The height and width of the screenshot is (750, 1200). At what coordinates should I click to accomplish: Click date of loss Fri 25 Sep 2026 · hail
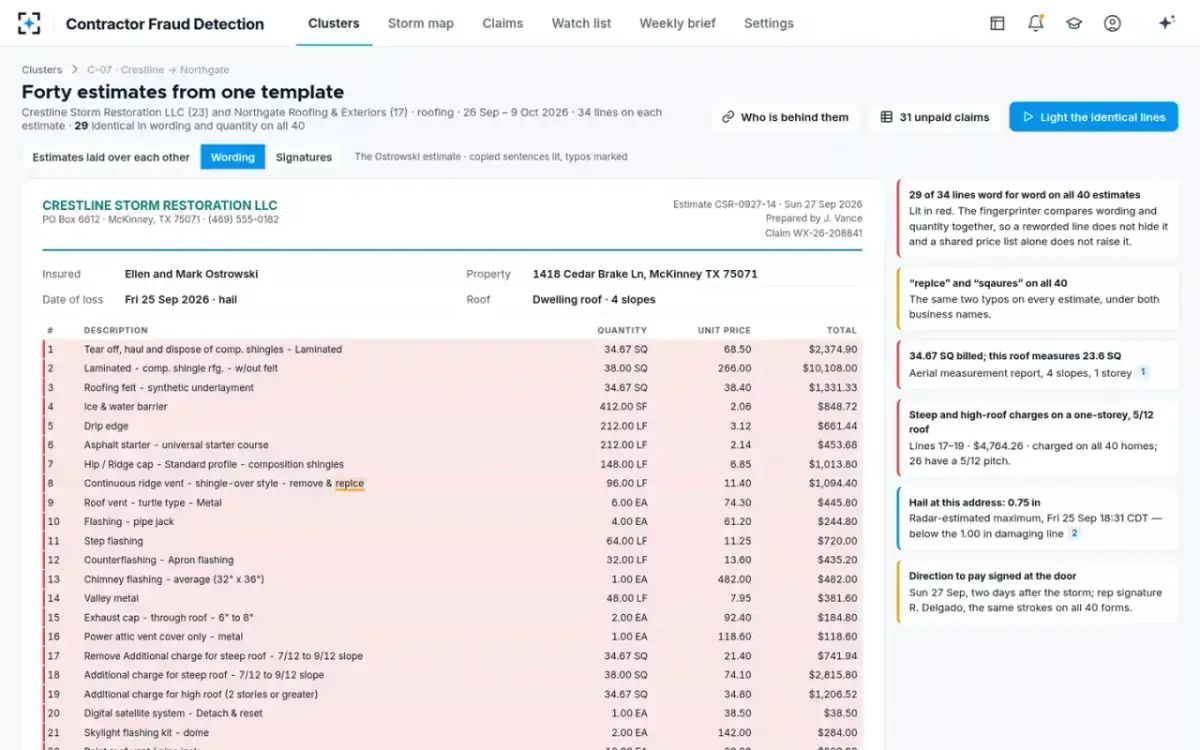coord(181,300)
